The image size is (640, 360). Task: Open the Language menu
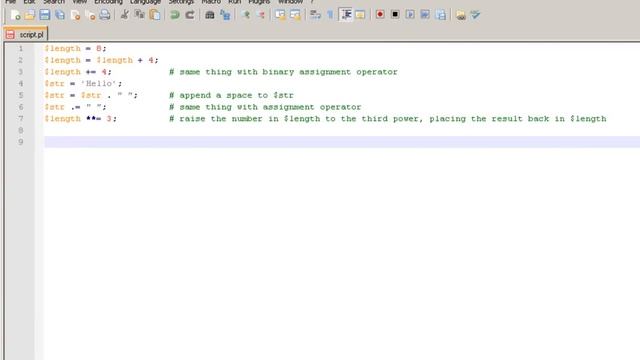(145, 2)
